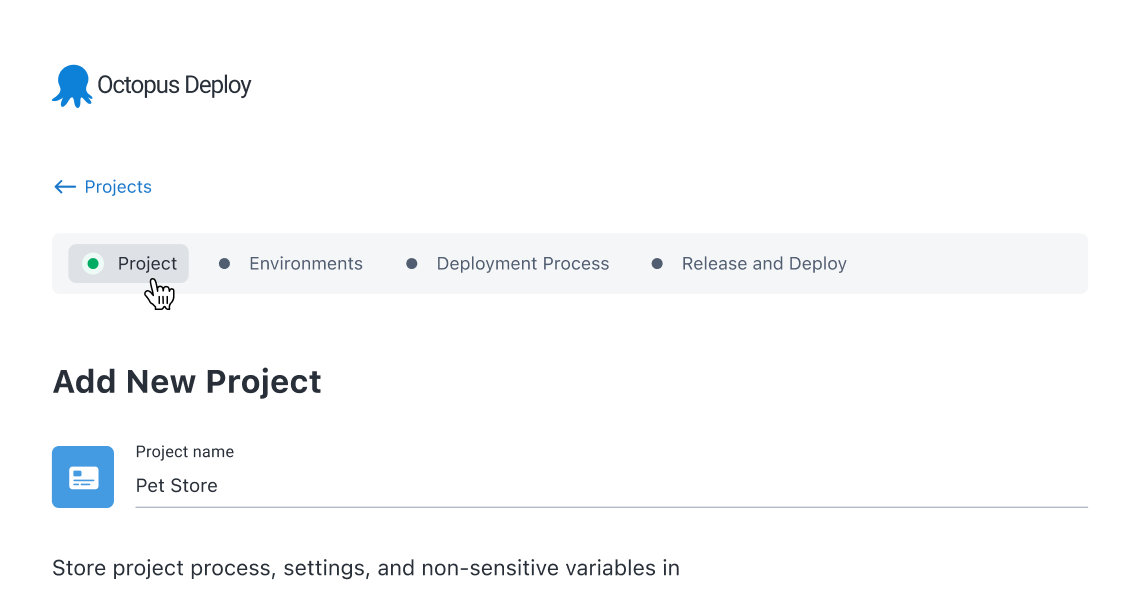The height and width of the screenshot is (600, 1140).
Task: Click the empty end of project name field
Action: (x=900, y=486)
